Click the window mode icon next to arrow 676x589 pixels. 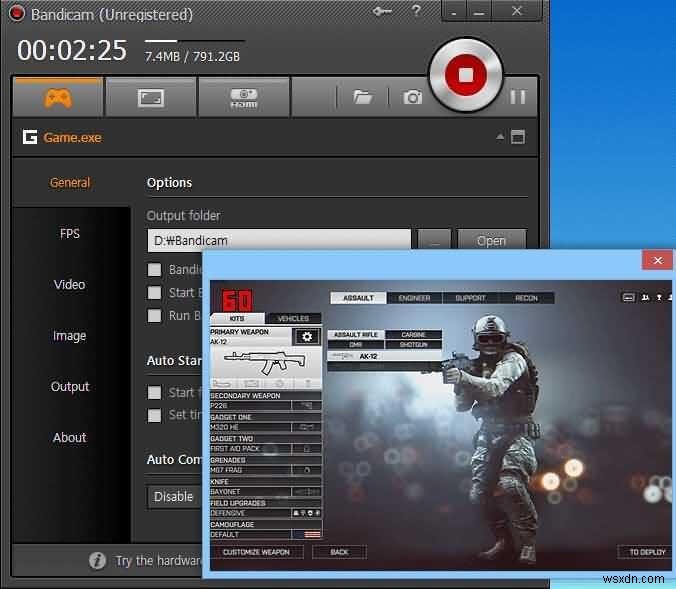518,137
